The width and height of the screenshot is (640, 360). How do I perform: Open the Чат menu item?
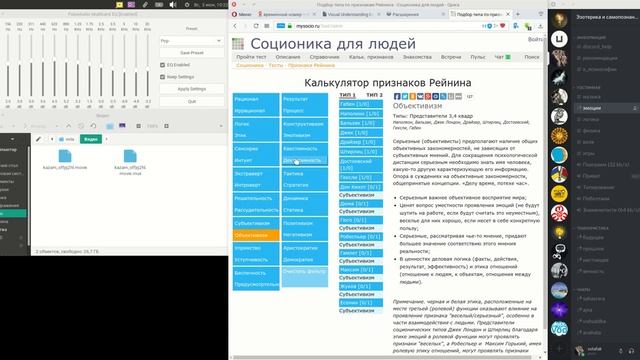coord(502,57)
